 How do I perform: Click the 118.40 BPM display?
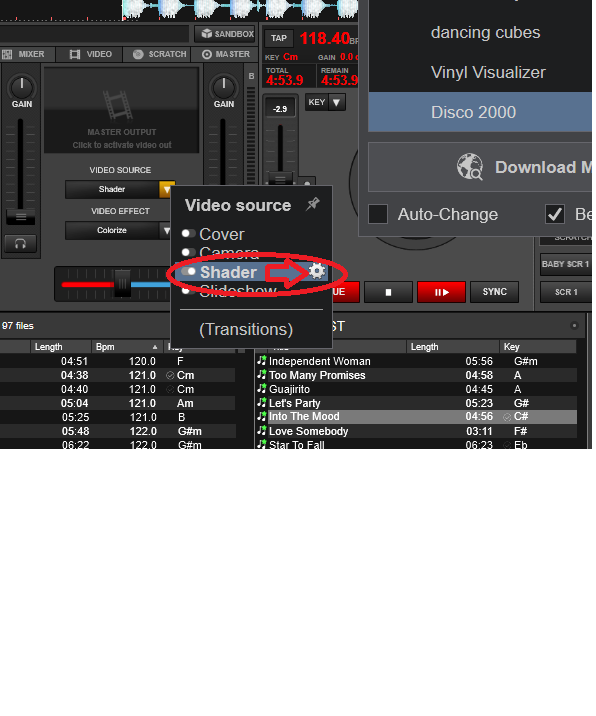click(325, 38)
